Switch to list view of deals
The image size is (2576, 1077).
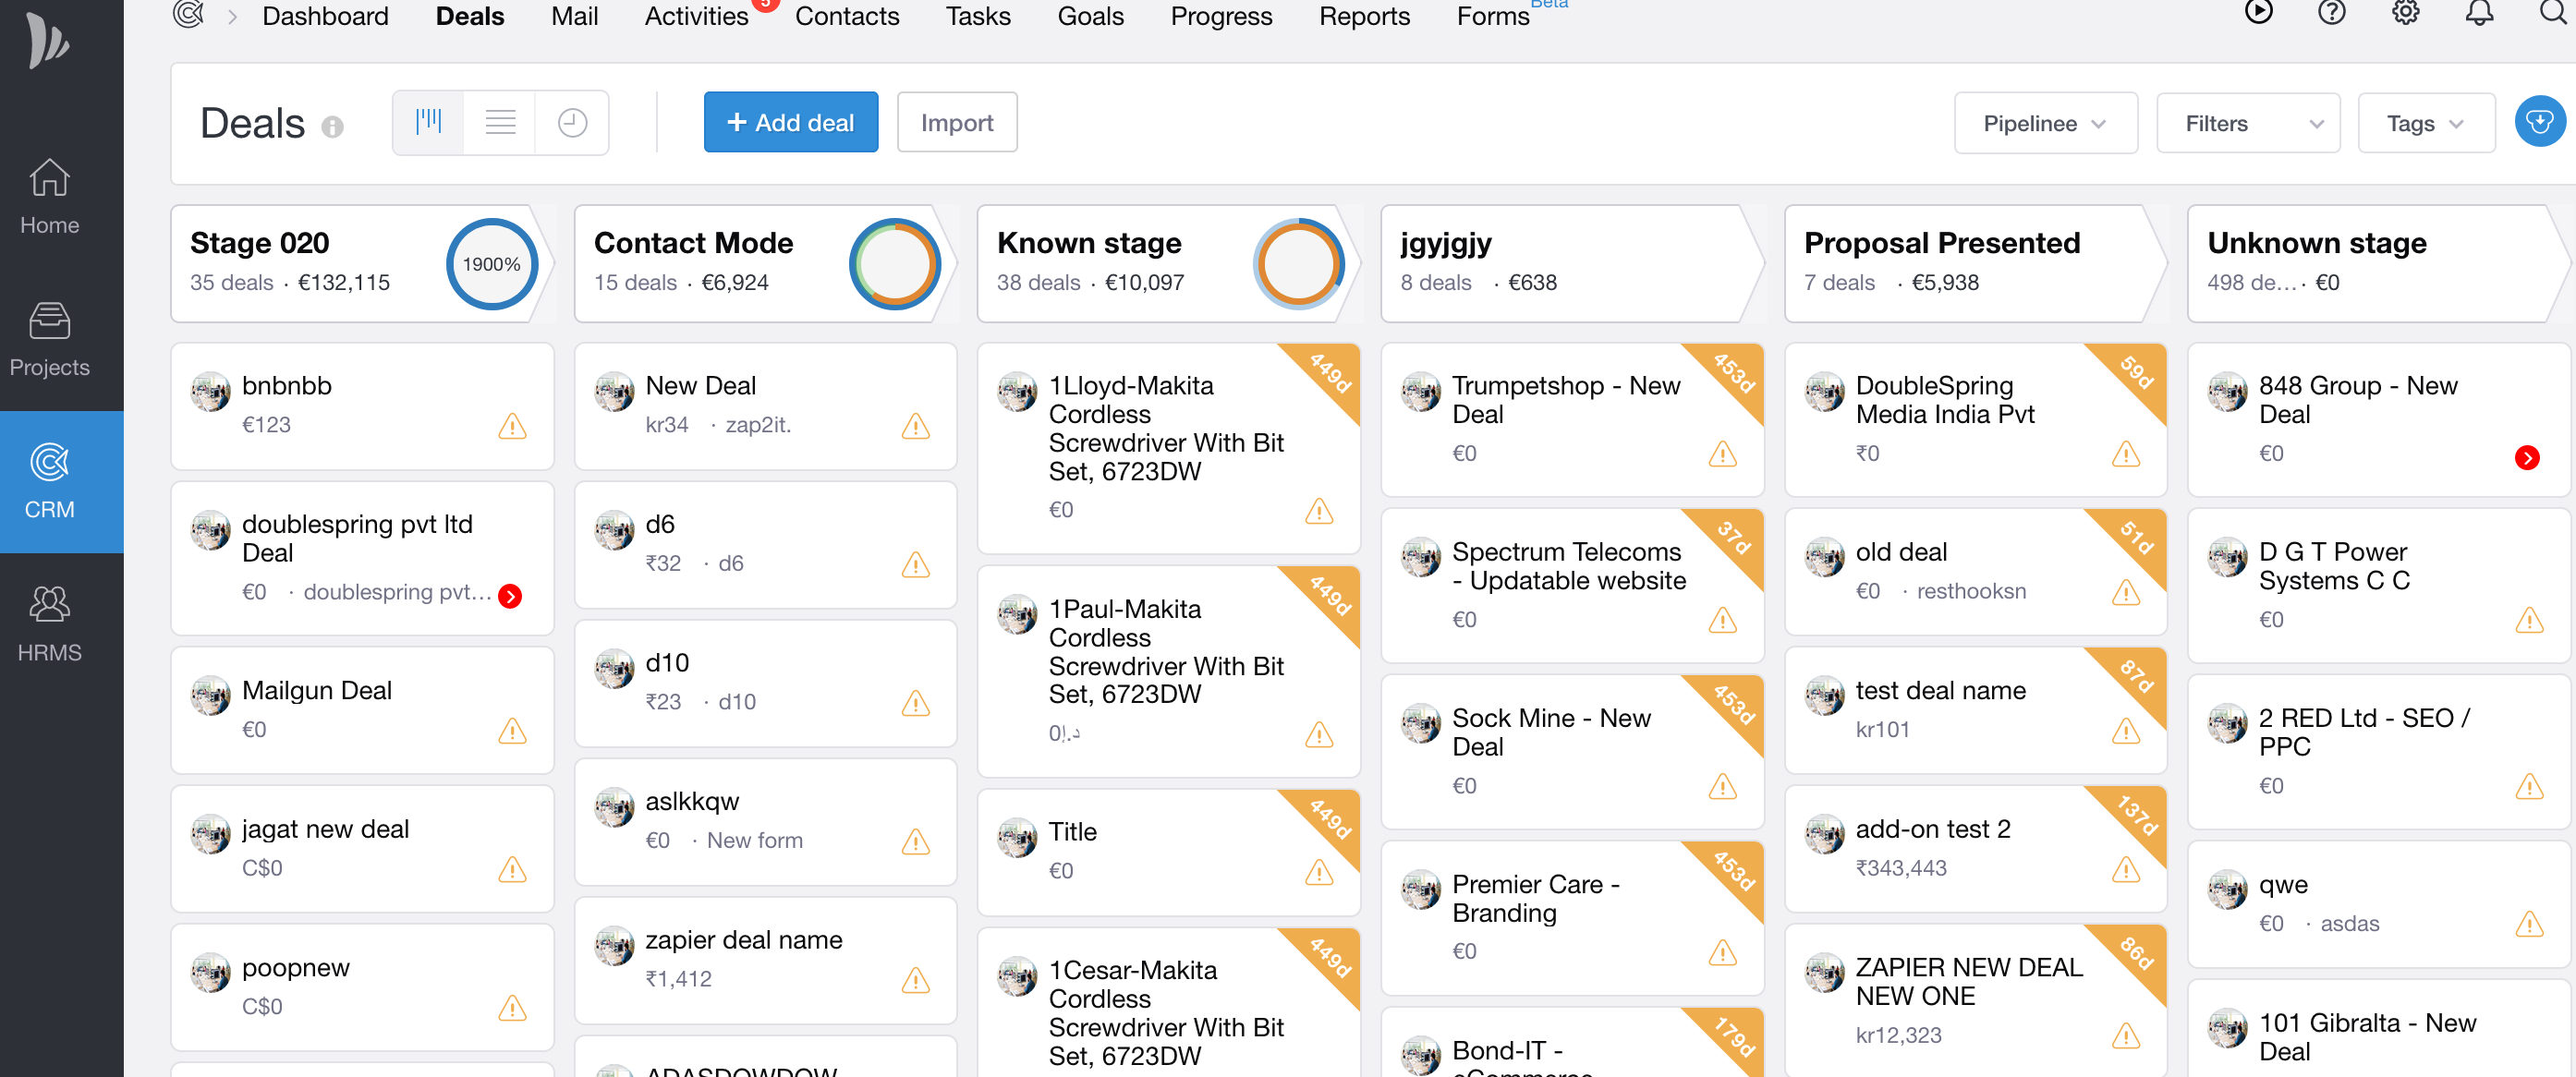(500, 122)
